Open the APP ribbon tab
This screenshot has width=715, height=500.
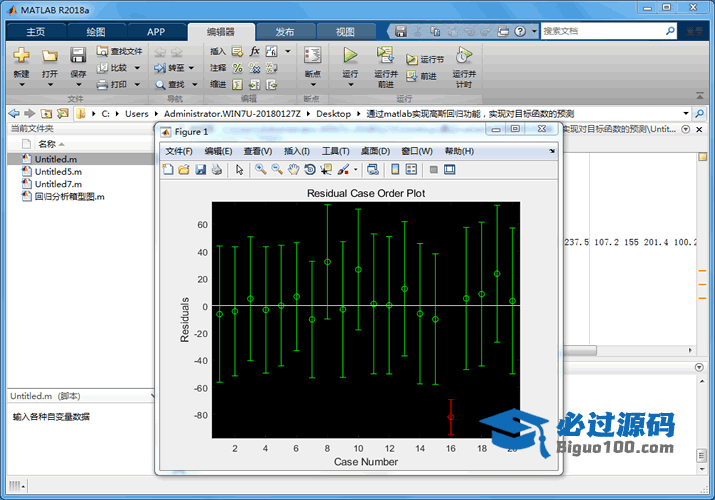156,32
